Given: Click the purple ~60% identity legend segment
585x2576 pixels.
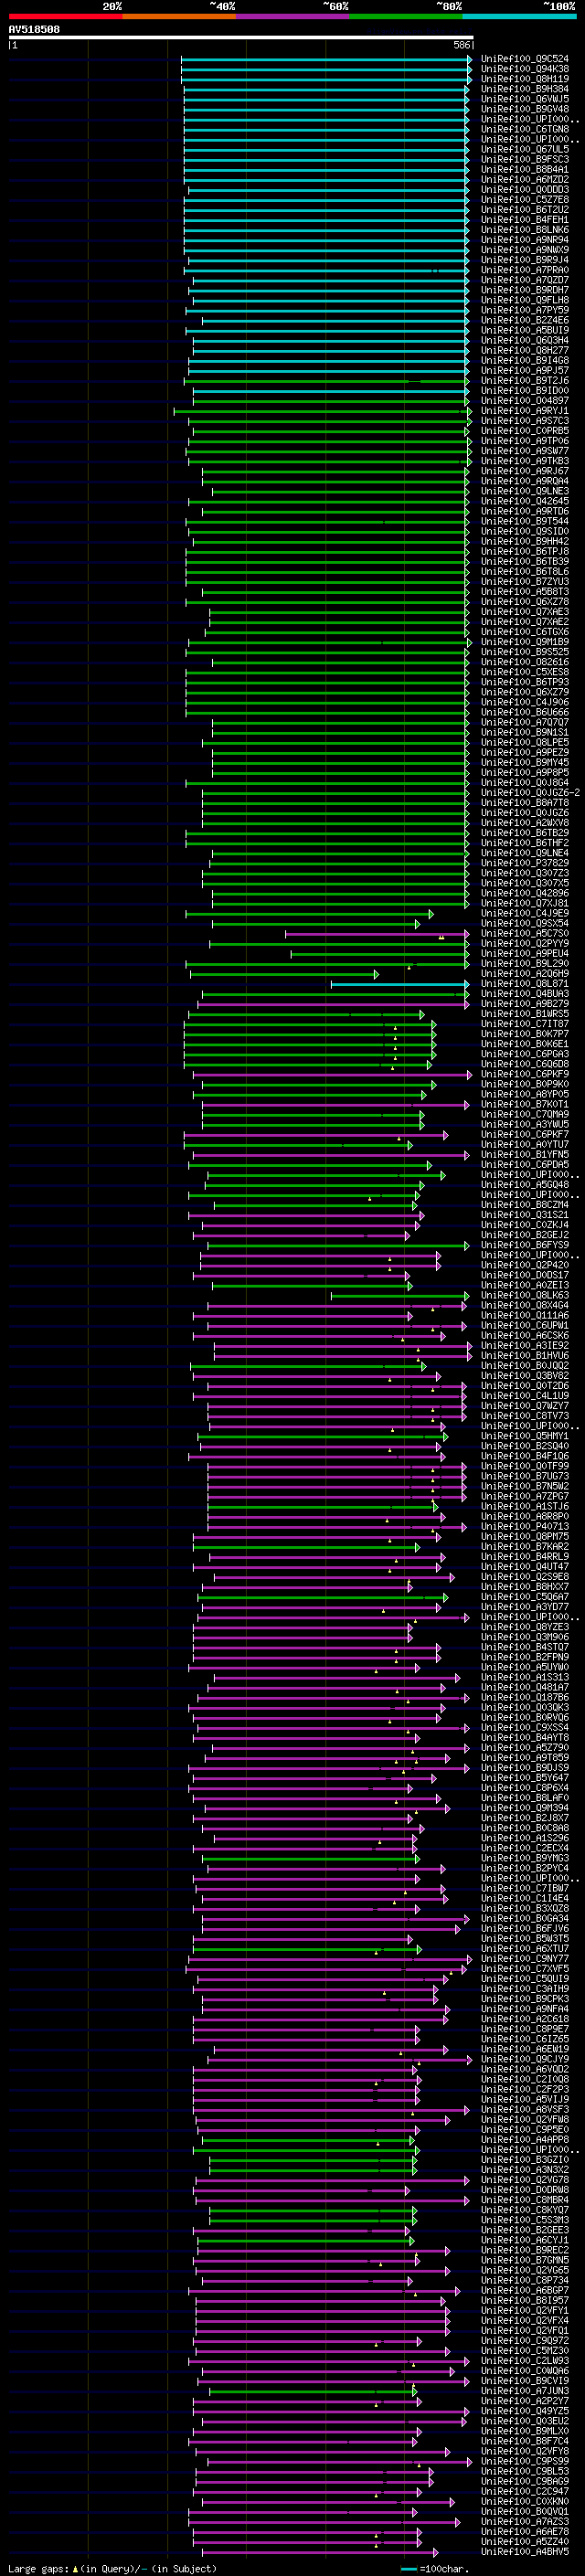Looking at the screenshot, I should point(293,16).
